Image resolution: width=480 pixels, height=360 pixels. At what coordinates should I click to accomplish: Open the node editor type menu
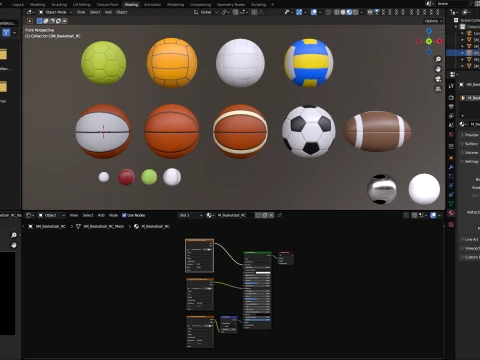[x=30, y=215]
